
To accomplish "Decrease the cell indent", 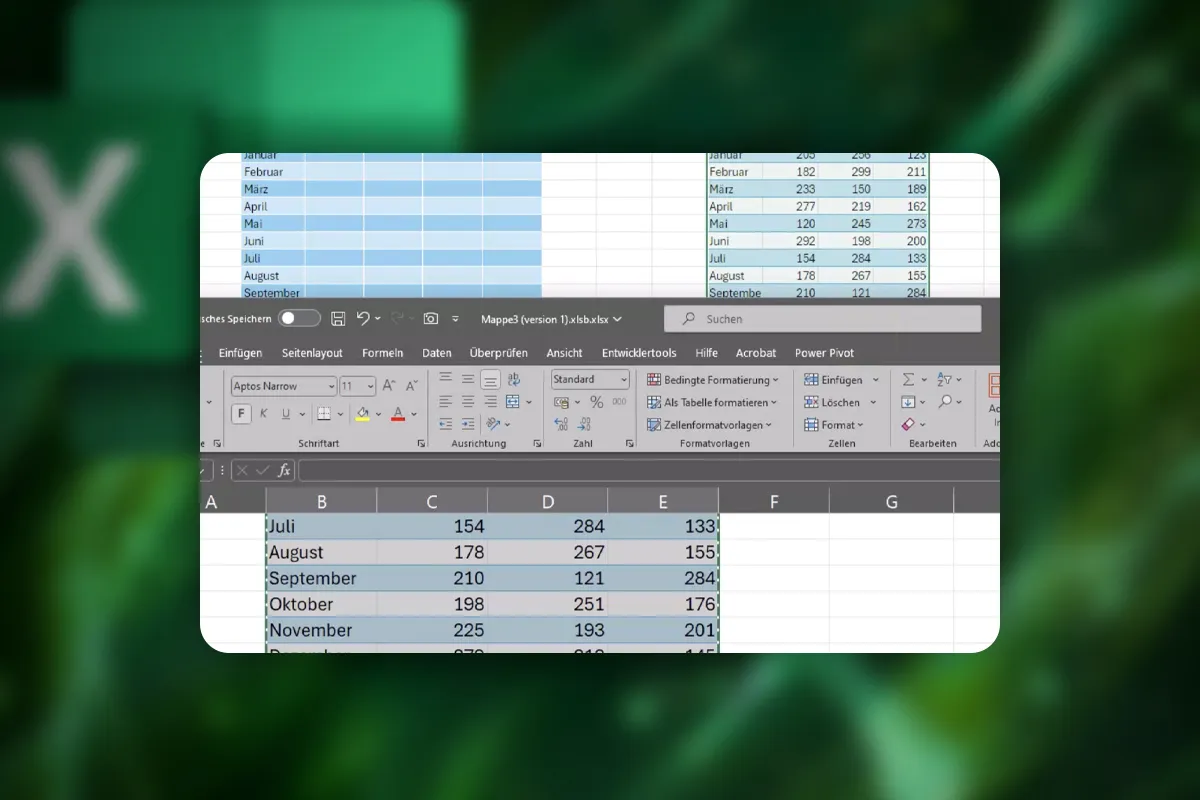I will [444, 425].
